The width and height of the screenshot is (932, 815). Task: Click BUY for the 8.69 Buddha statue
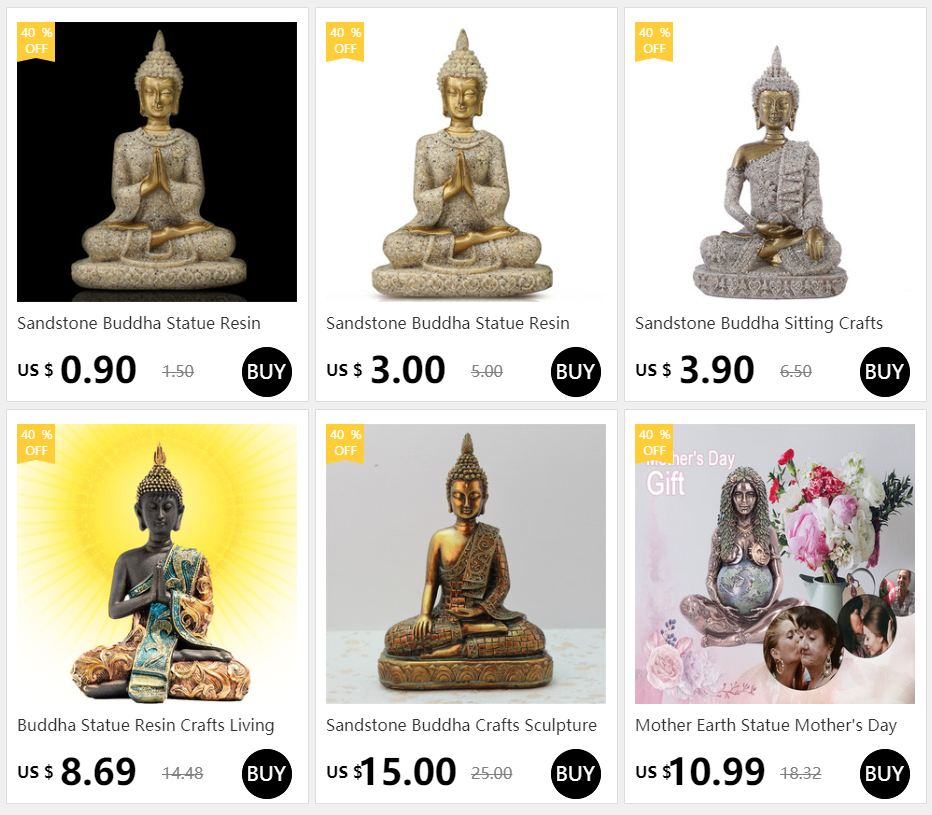click(x=267, y=774)
